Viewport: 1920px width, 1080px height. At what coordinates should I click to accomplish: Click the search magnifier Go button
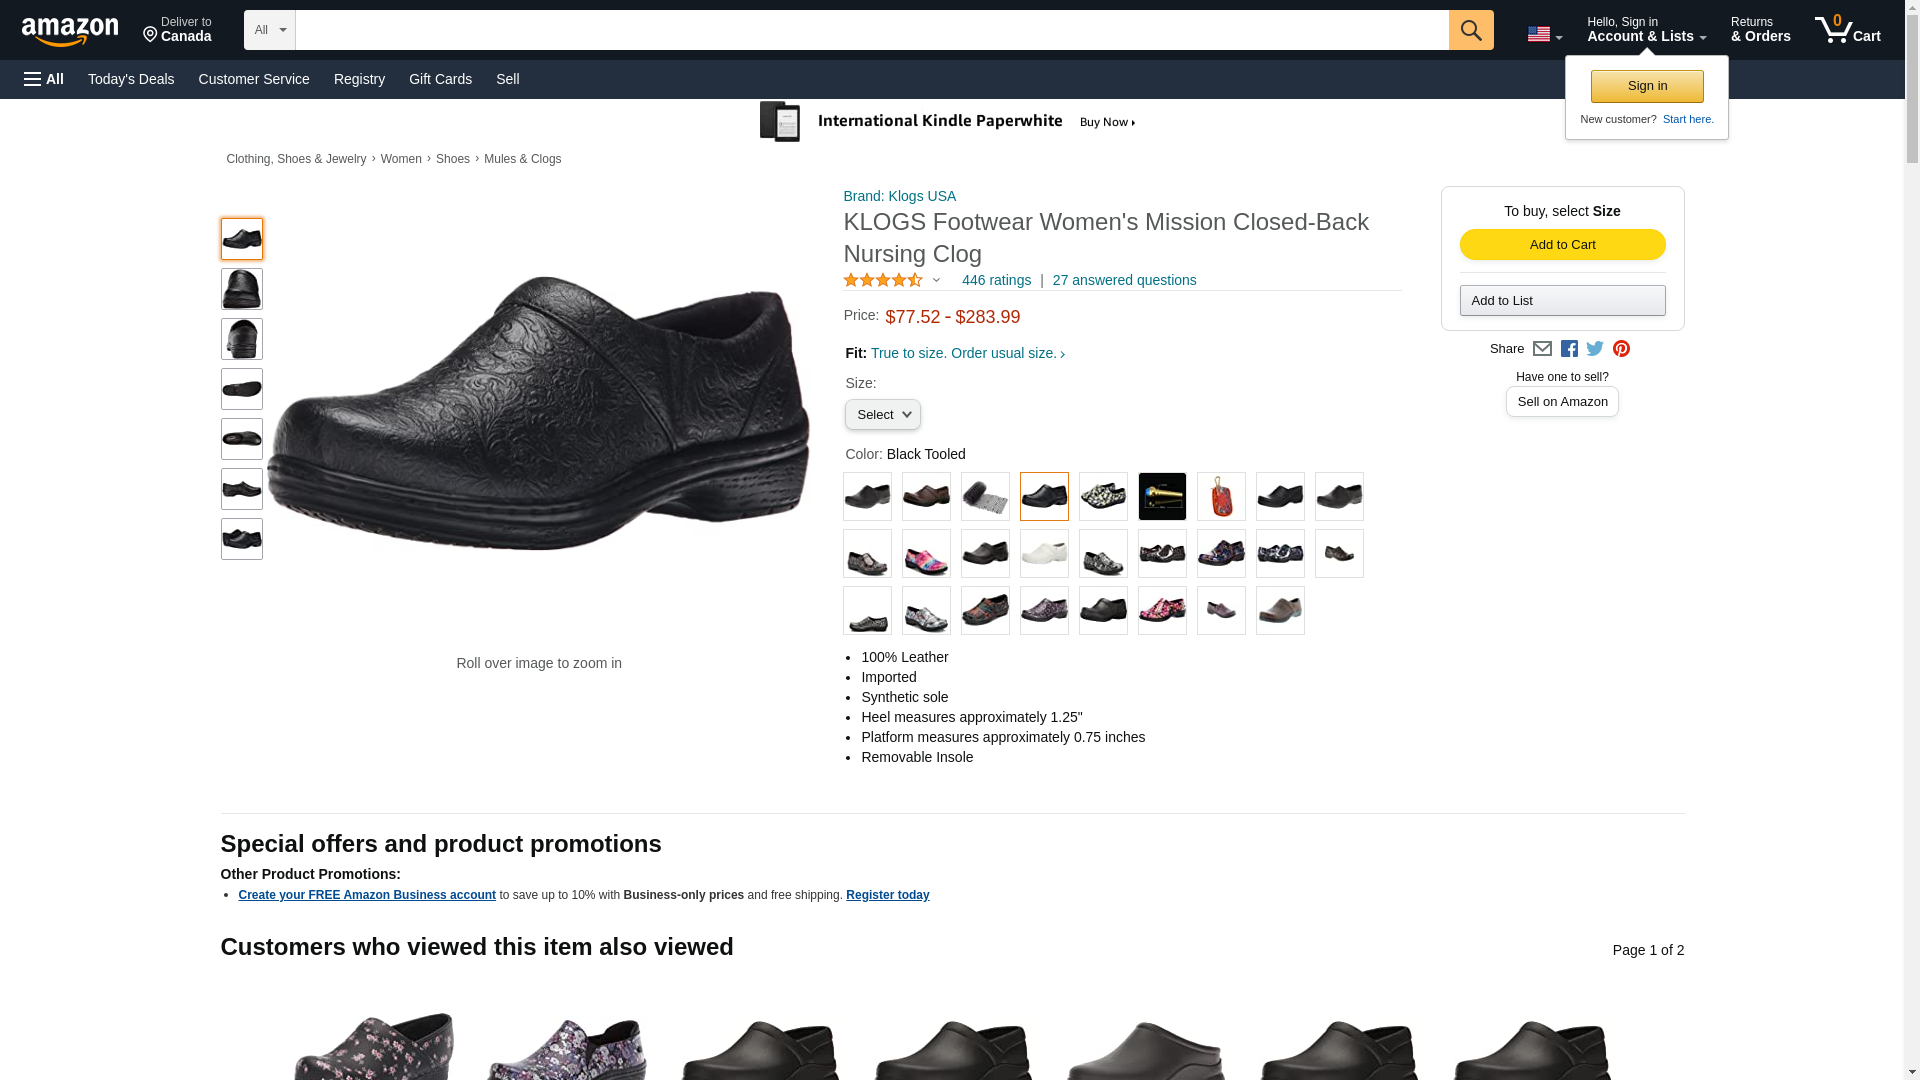(x=1470, y=30)
